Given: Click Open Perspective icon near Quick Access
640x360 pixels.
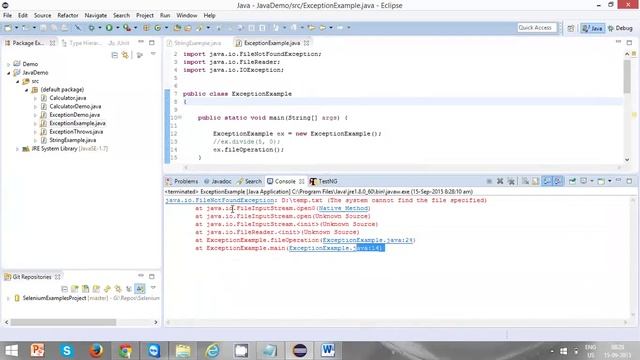Looking at the screenshot, I should tap(571, 28).
